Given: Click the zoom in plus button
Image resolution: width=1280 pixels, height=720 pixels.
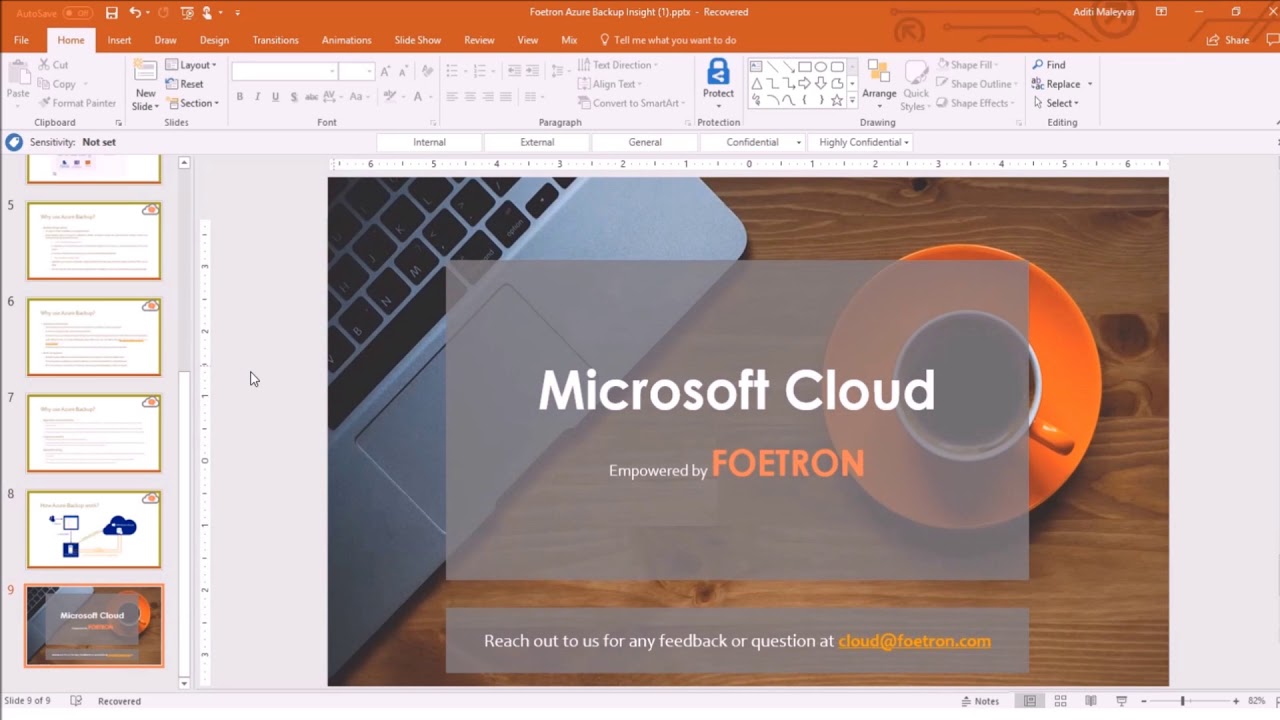Looking at the screenshot, I should (1236, 701).
